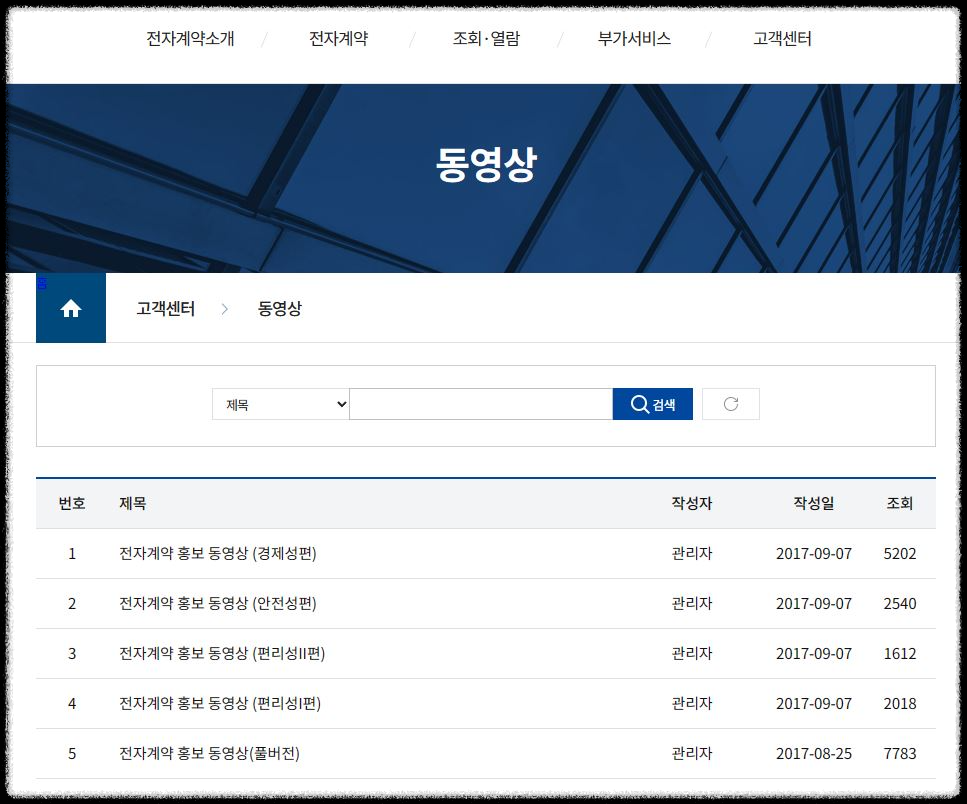Click the 작성일 date column header

812,503
